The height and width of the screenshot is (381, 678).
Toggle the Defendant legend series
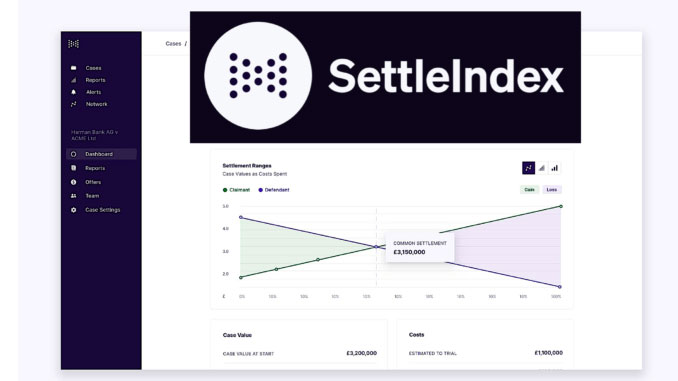pos(274,190)
